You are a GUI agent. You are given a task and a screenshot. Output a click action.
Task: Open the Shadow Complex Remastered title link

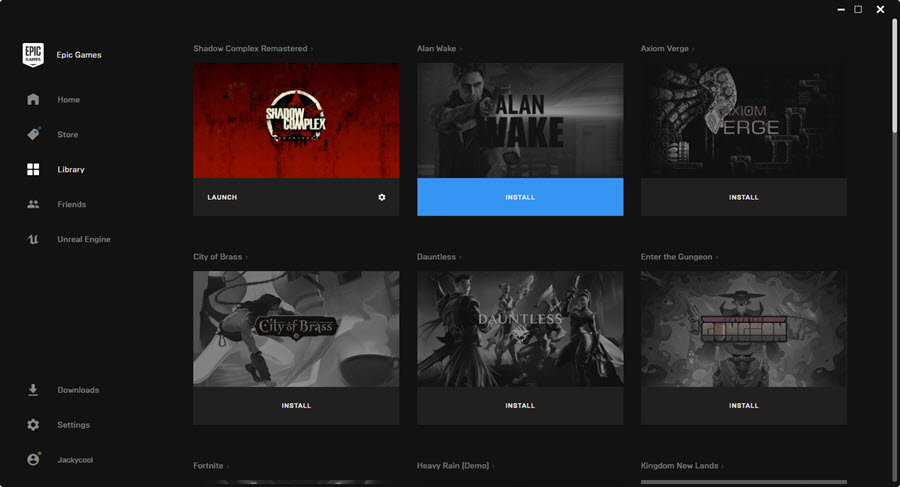[x=250, y=48]
